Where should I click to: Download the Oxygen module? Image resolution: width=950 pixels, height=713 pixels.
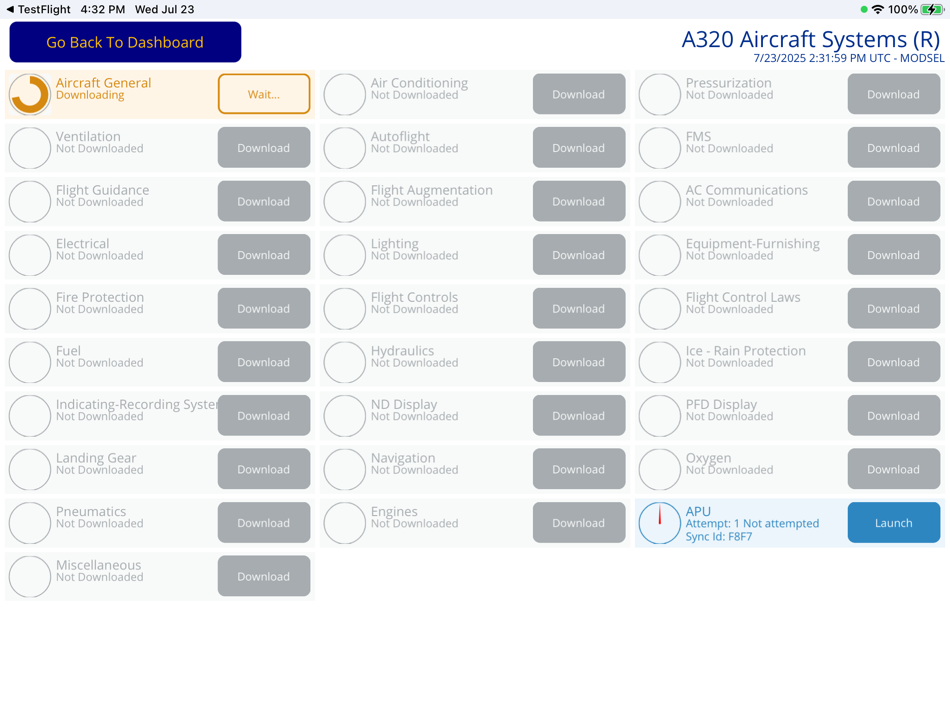click(894, 469)
